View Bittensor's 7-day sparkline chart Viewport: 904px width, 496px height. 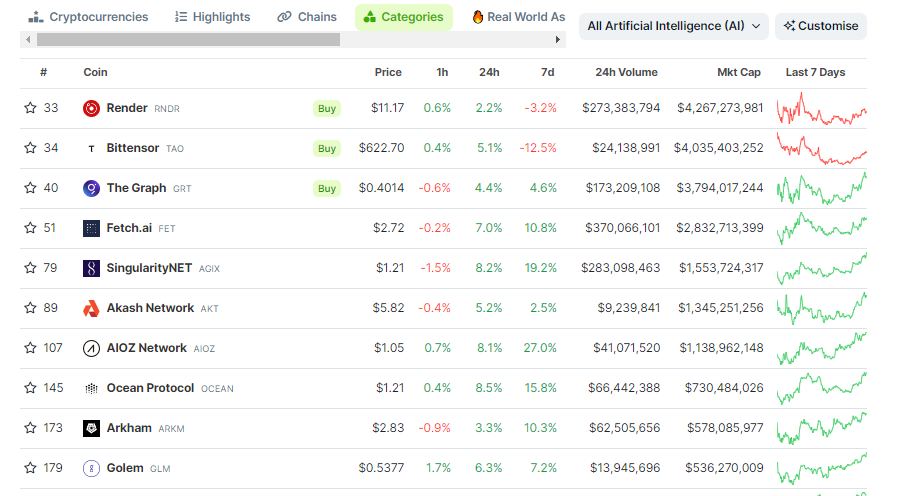822,148
